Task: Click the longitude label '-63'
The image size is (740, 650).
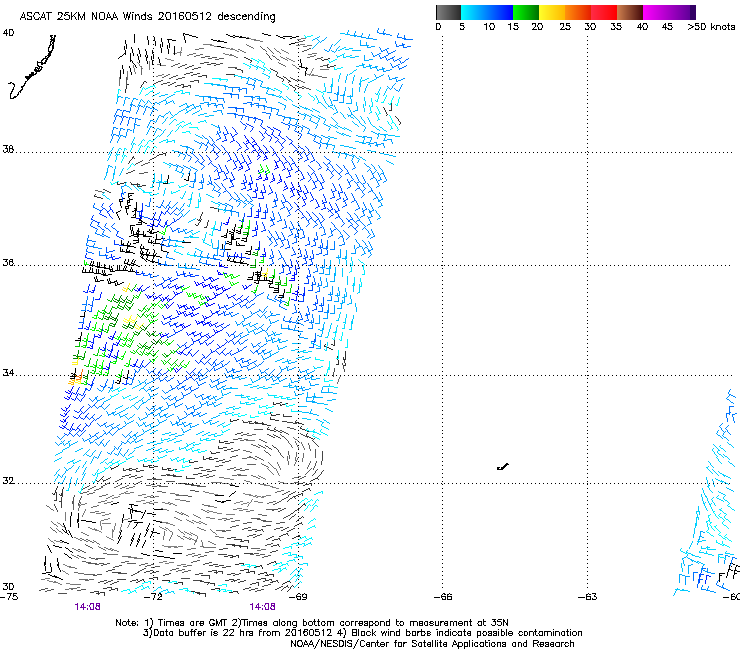Action: (588, 597)
